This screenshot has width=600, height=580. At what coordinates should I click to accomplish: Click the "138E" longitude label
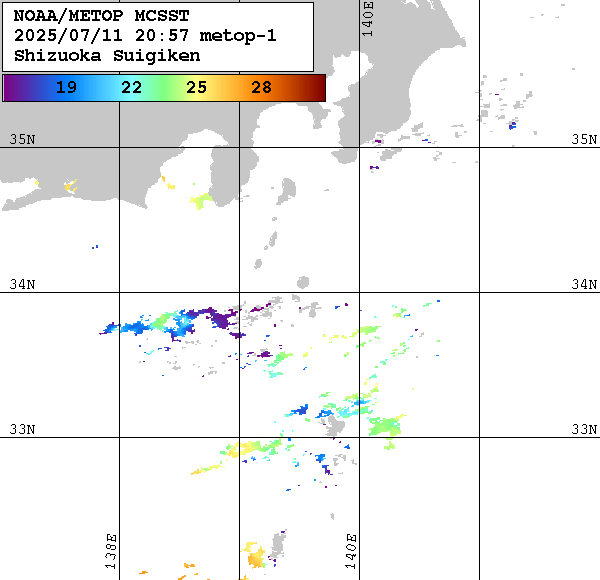(x=111, y=551)
